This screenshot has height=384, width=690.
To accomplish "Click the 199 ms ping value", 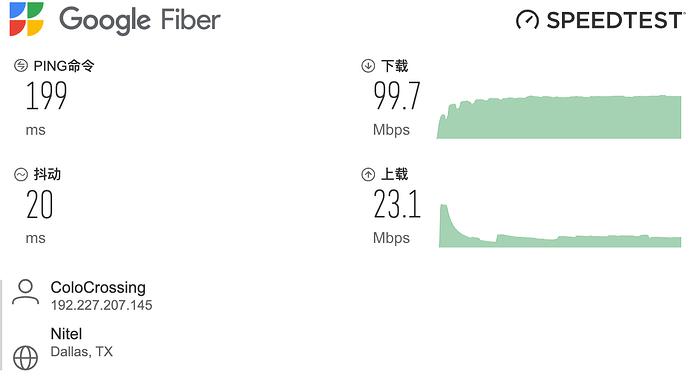I will [x=47, y=96].
